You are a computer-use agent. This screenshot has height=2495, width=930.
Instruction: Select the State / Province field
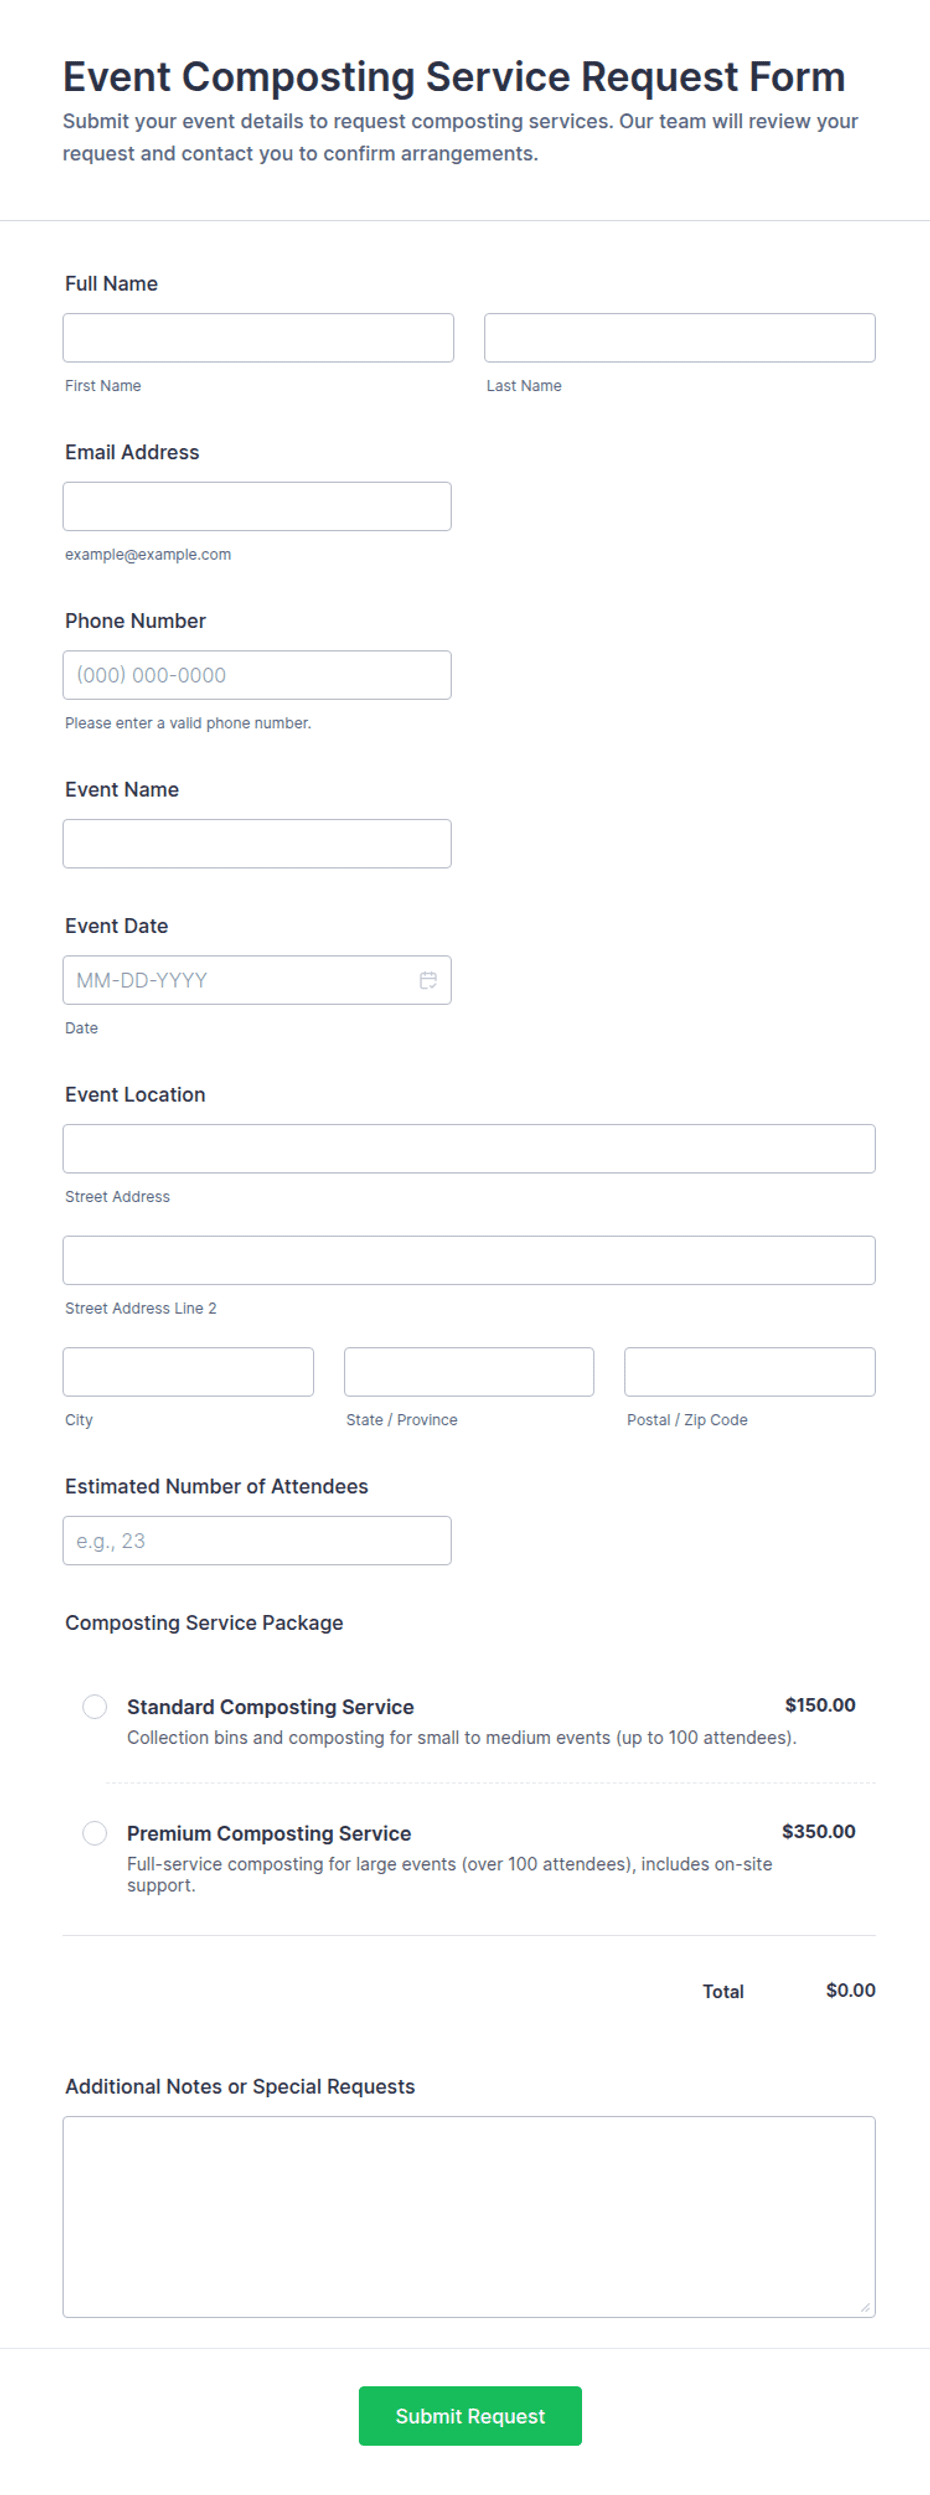pos(469,1372)
